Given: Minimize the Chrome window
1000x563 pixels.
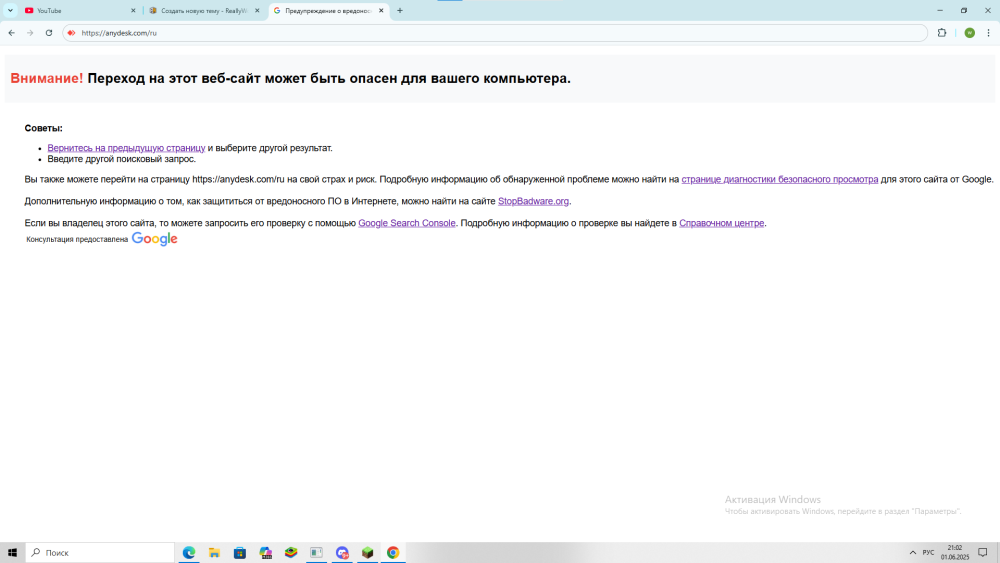Looking at the screenshot, I should [x=940, y=10].
